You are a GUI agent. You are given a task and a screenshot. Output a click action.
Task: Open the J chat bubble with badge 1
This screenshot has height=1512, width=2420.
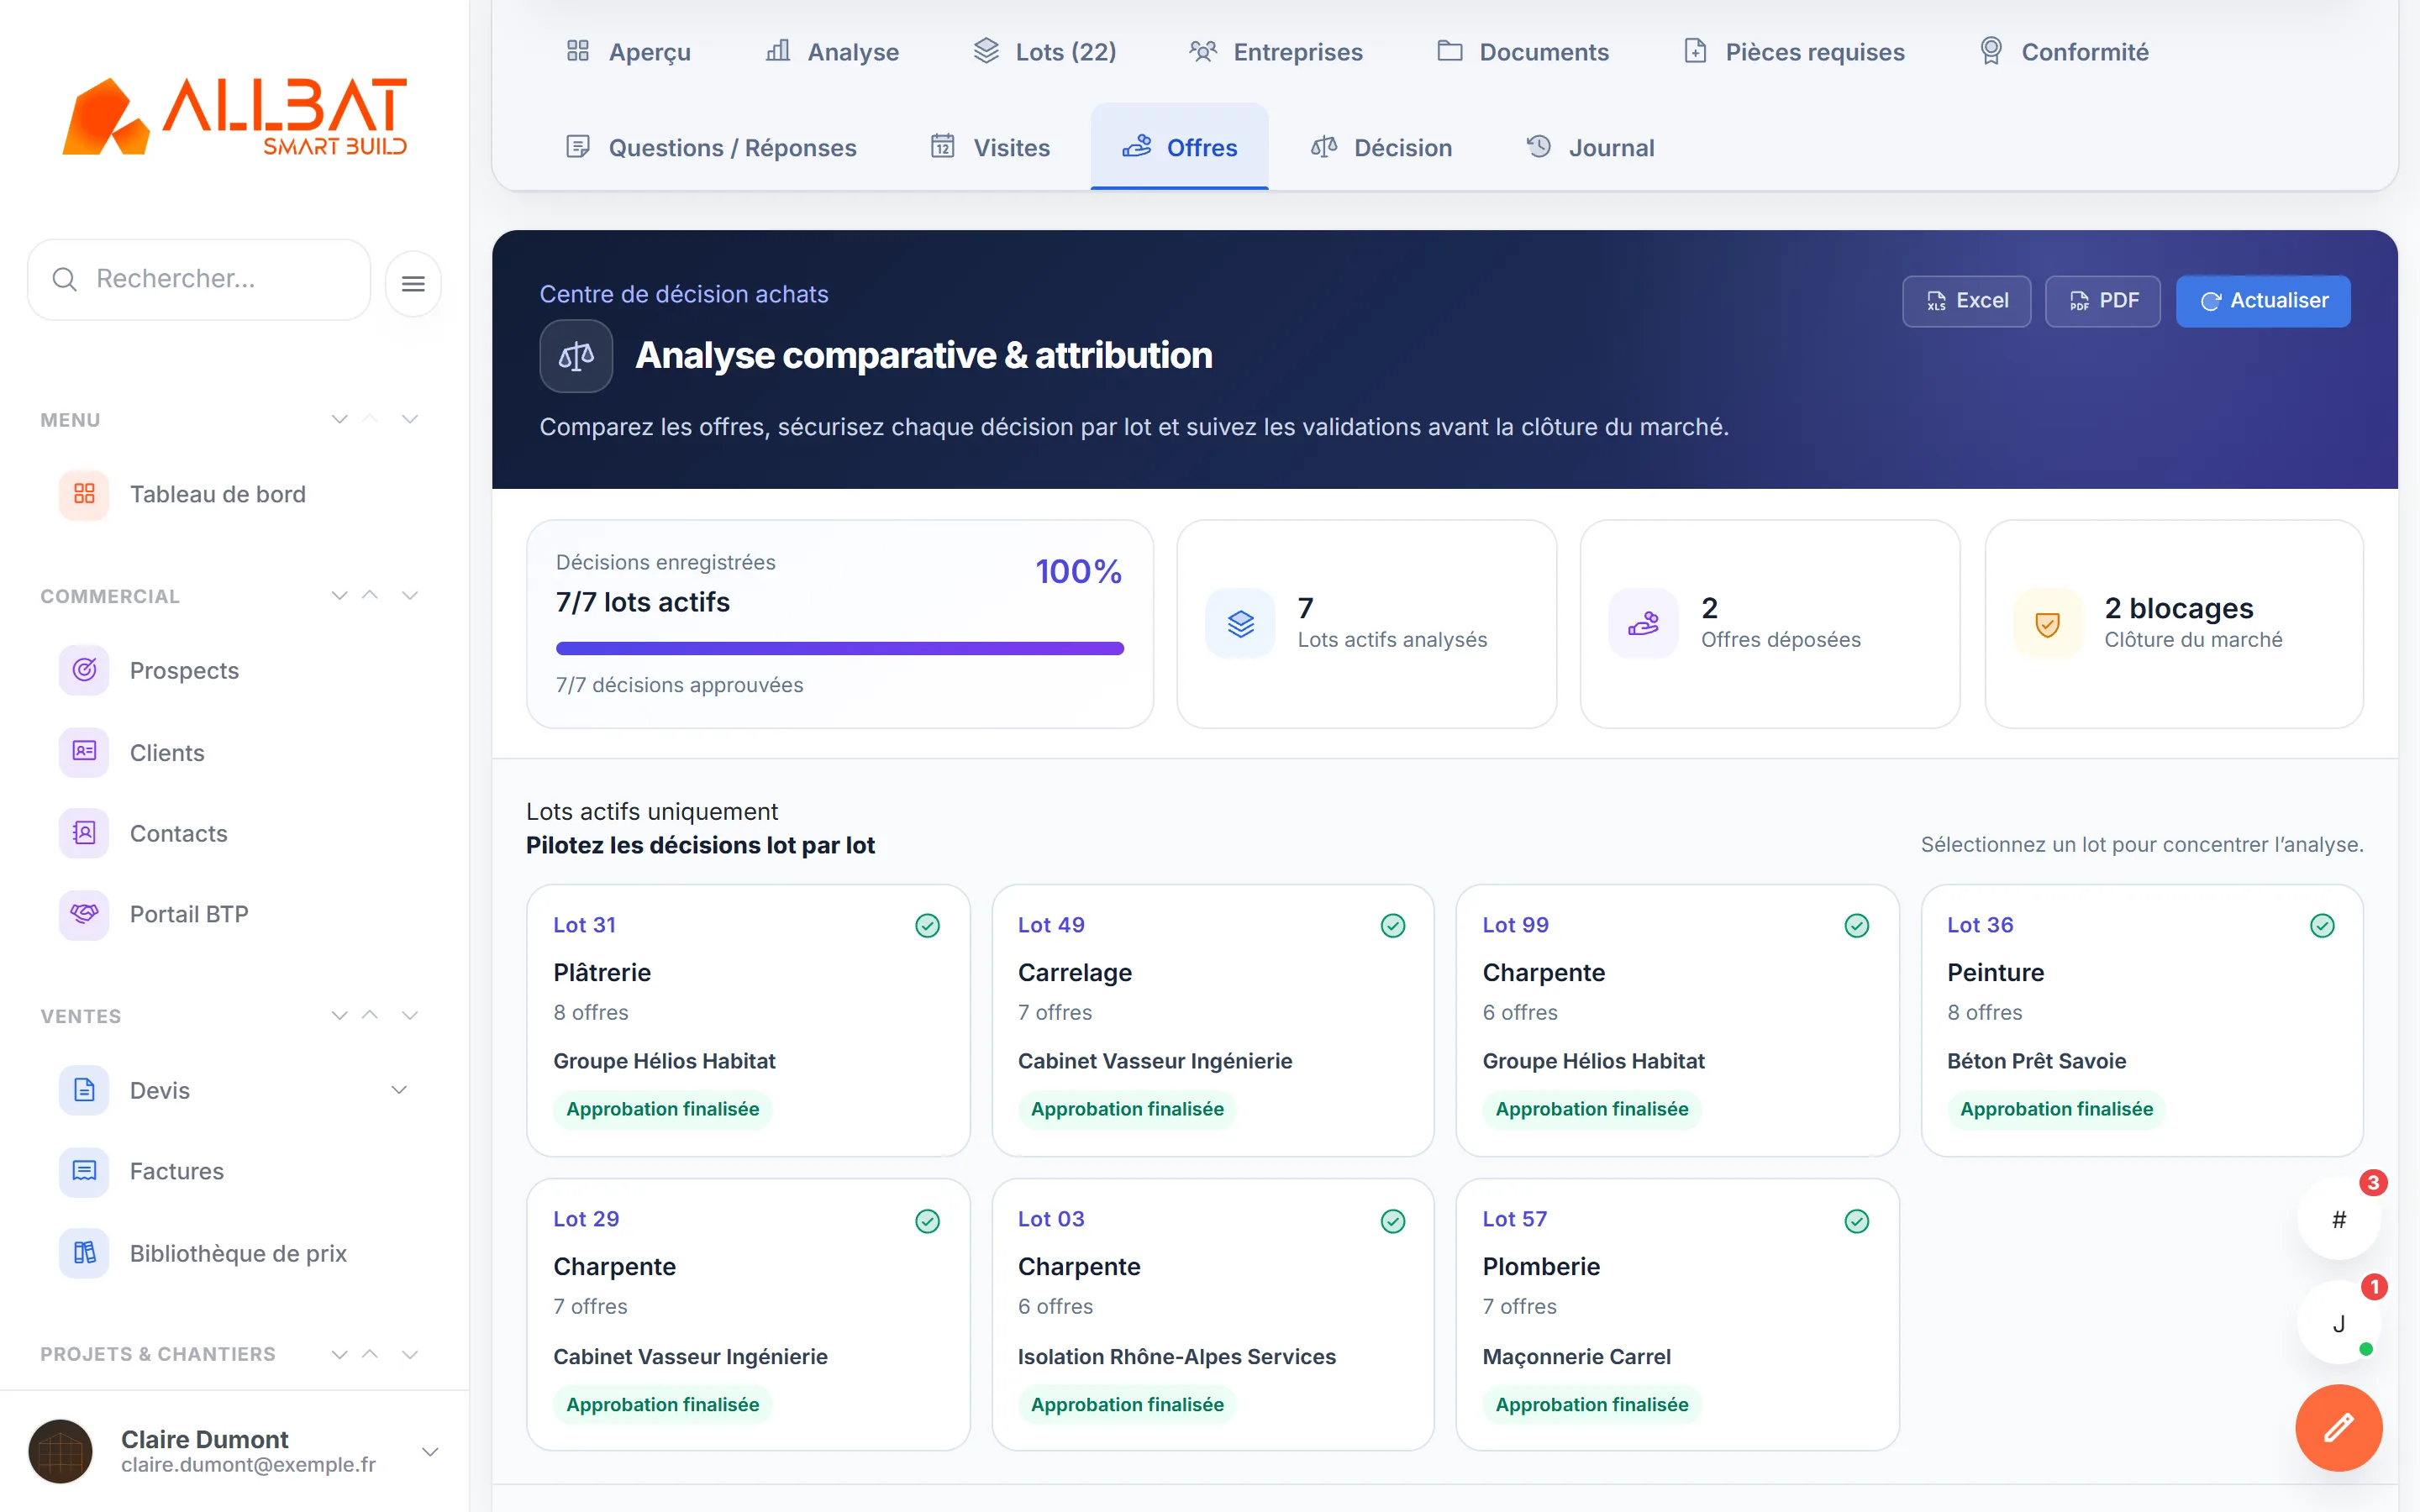pos(2339,1323)
